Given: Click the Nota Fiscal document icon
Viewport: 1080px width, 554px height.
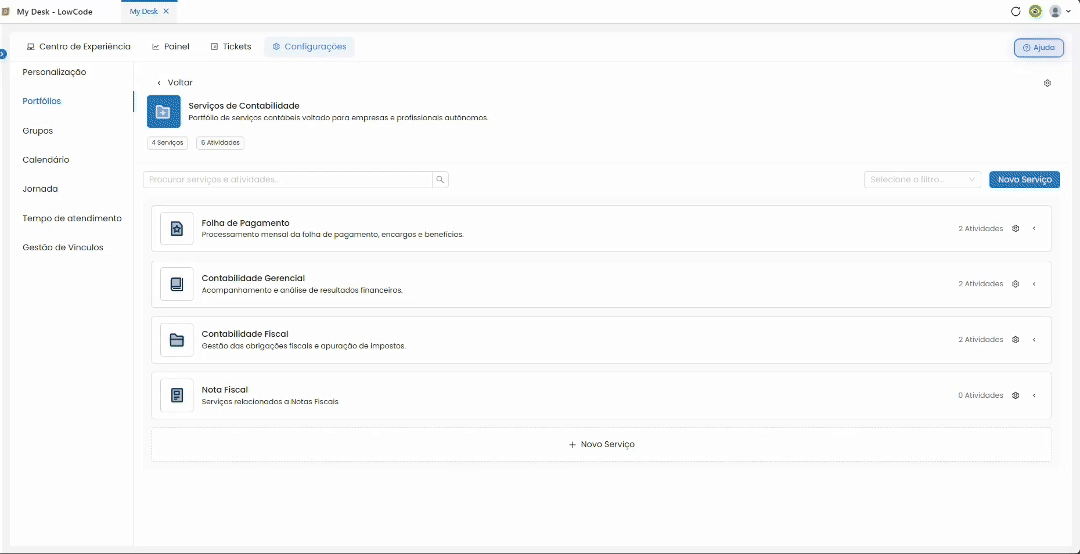Looking at the screenshot, I should [177, 396].
